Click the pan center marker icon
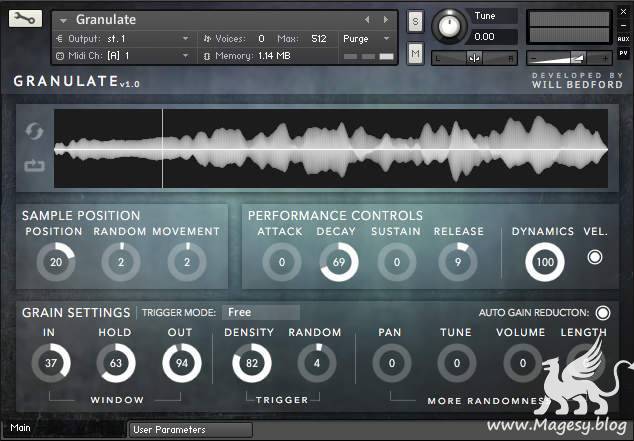634x441 pixels. click(x=474, y=58)
